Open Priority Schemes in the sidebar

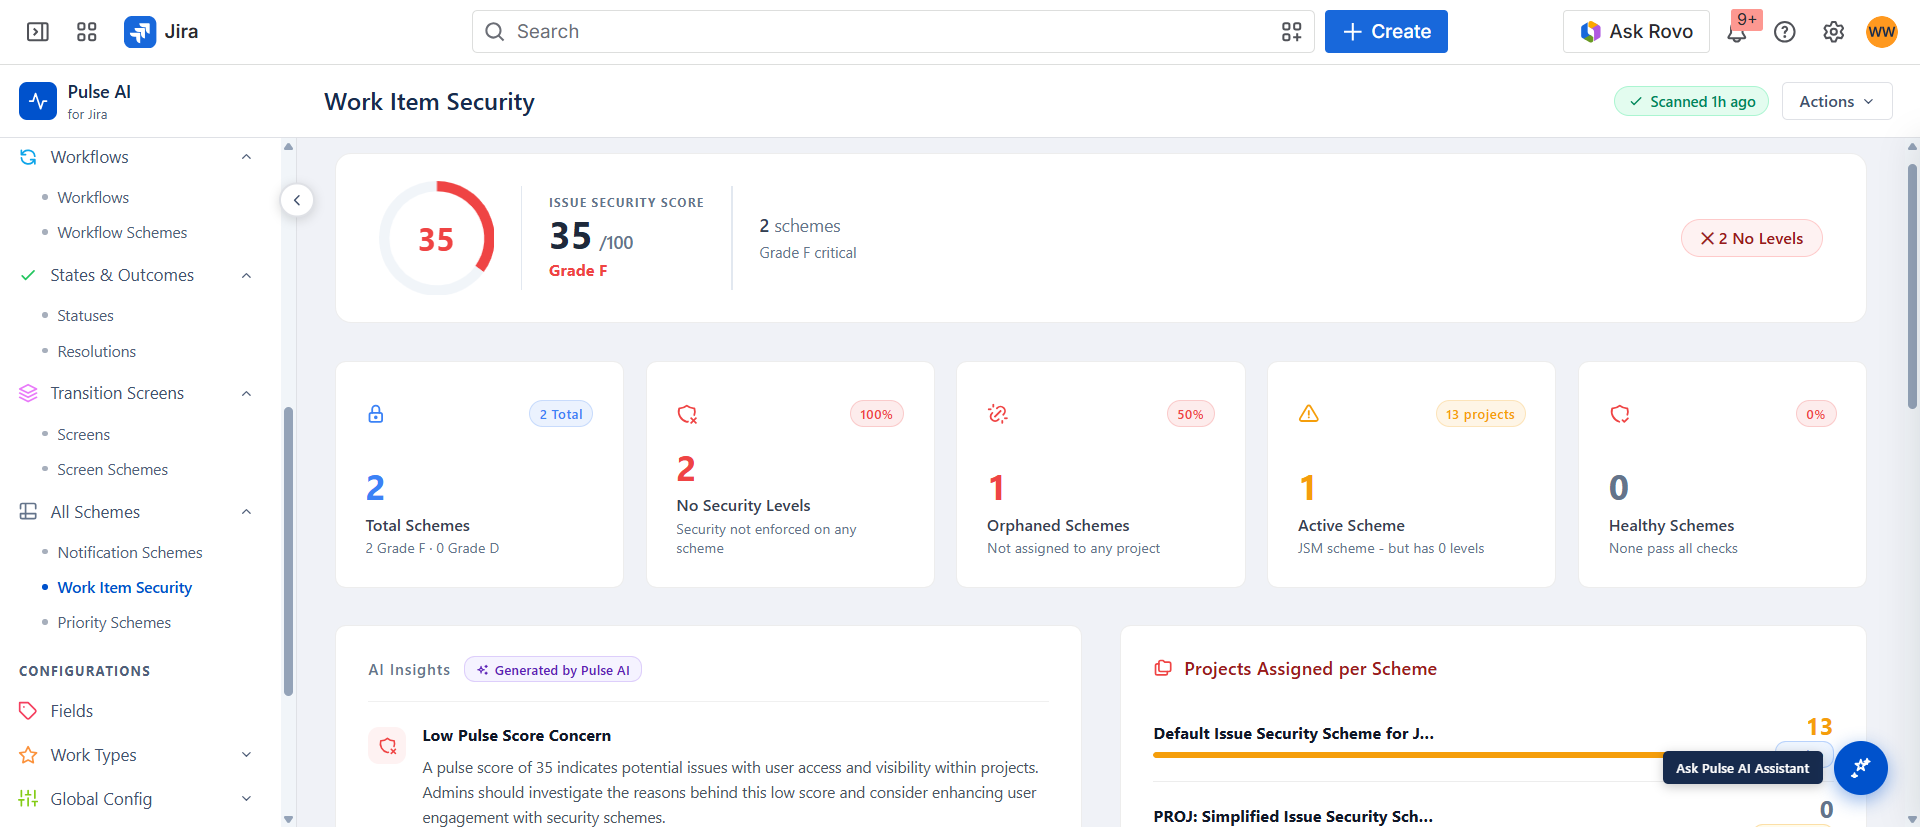pyautogui.click(x=114, y=622)
